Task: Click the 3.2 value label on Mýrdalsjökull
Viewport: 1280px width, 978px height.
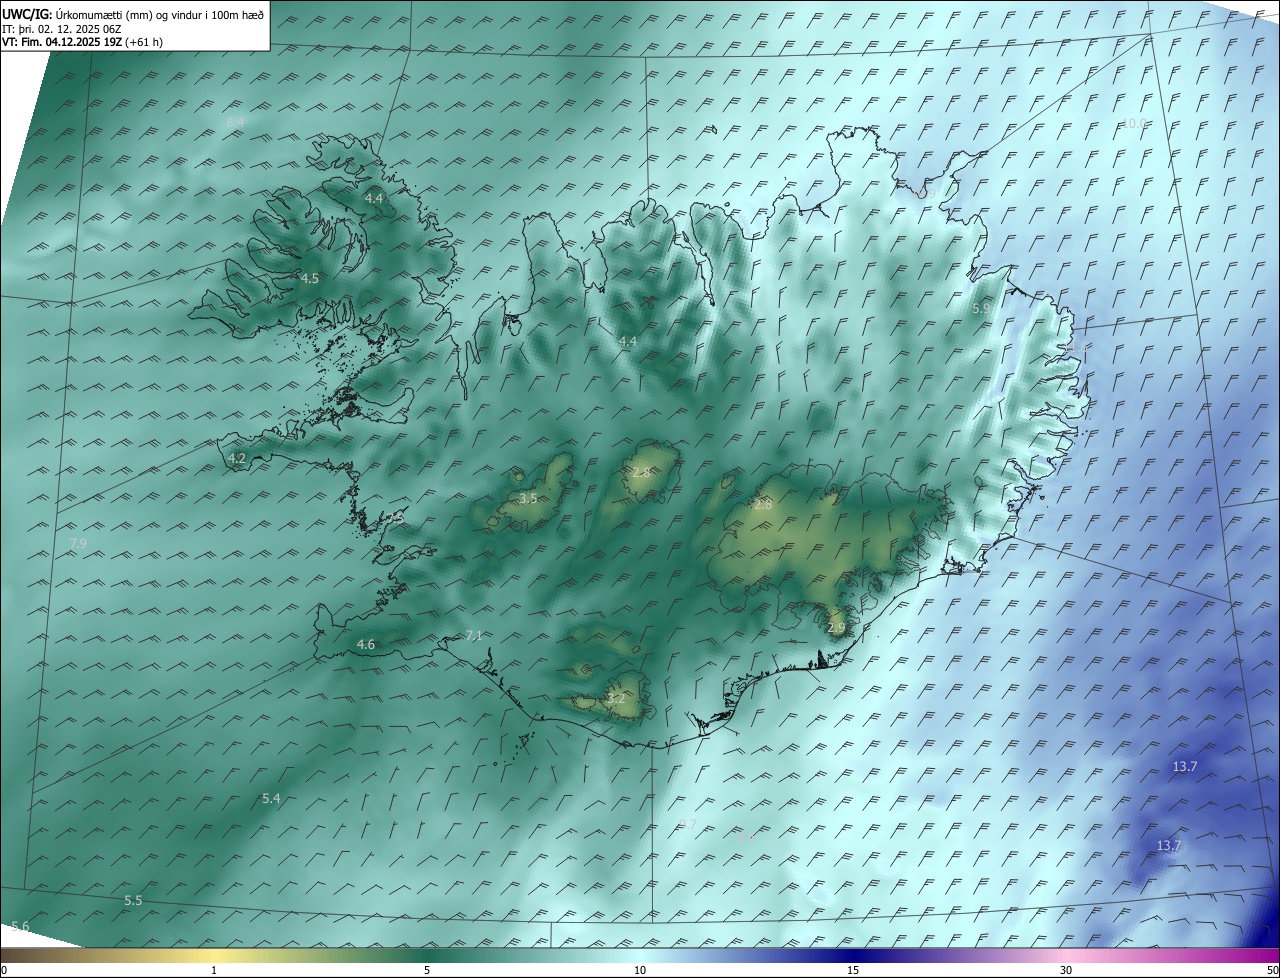Action: [616, 699]
